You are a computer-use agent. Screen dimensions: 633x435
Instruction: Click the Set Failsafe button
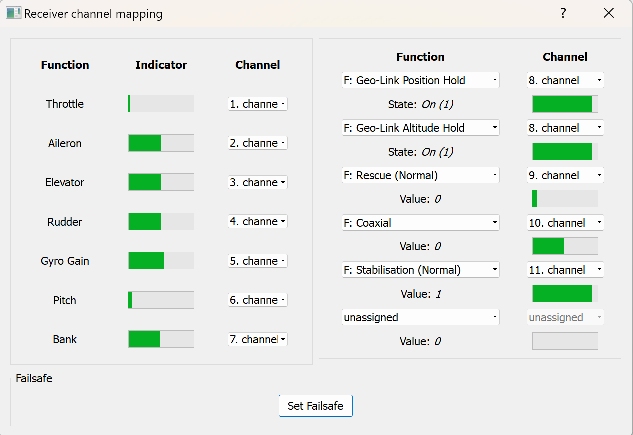[x=316, y=406]
